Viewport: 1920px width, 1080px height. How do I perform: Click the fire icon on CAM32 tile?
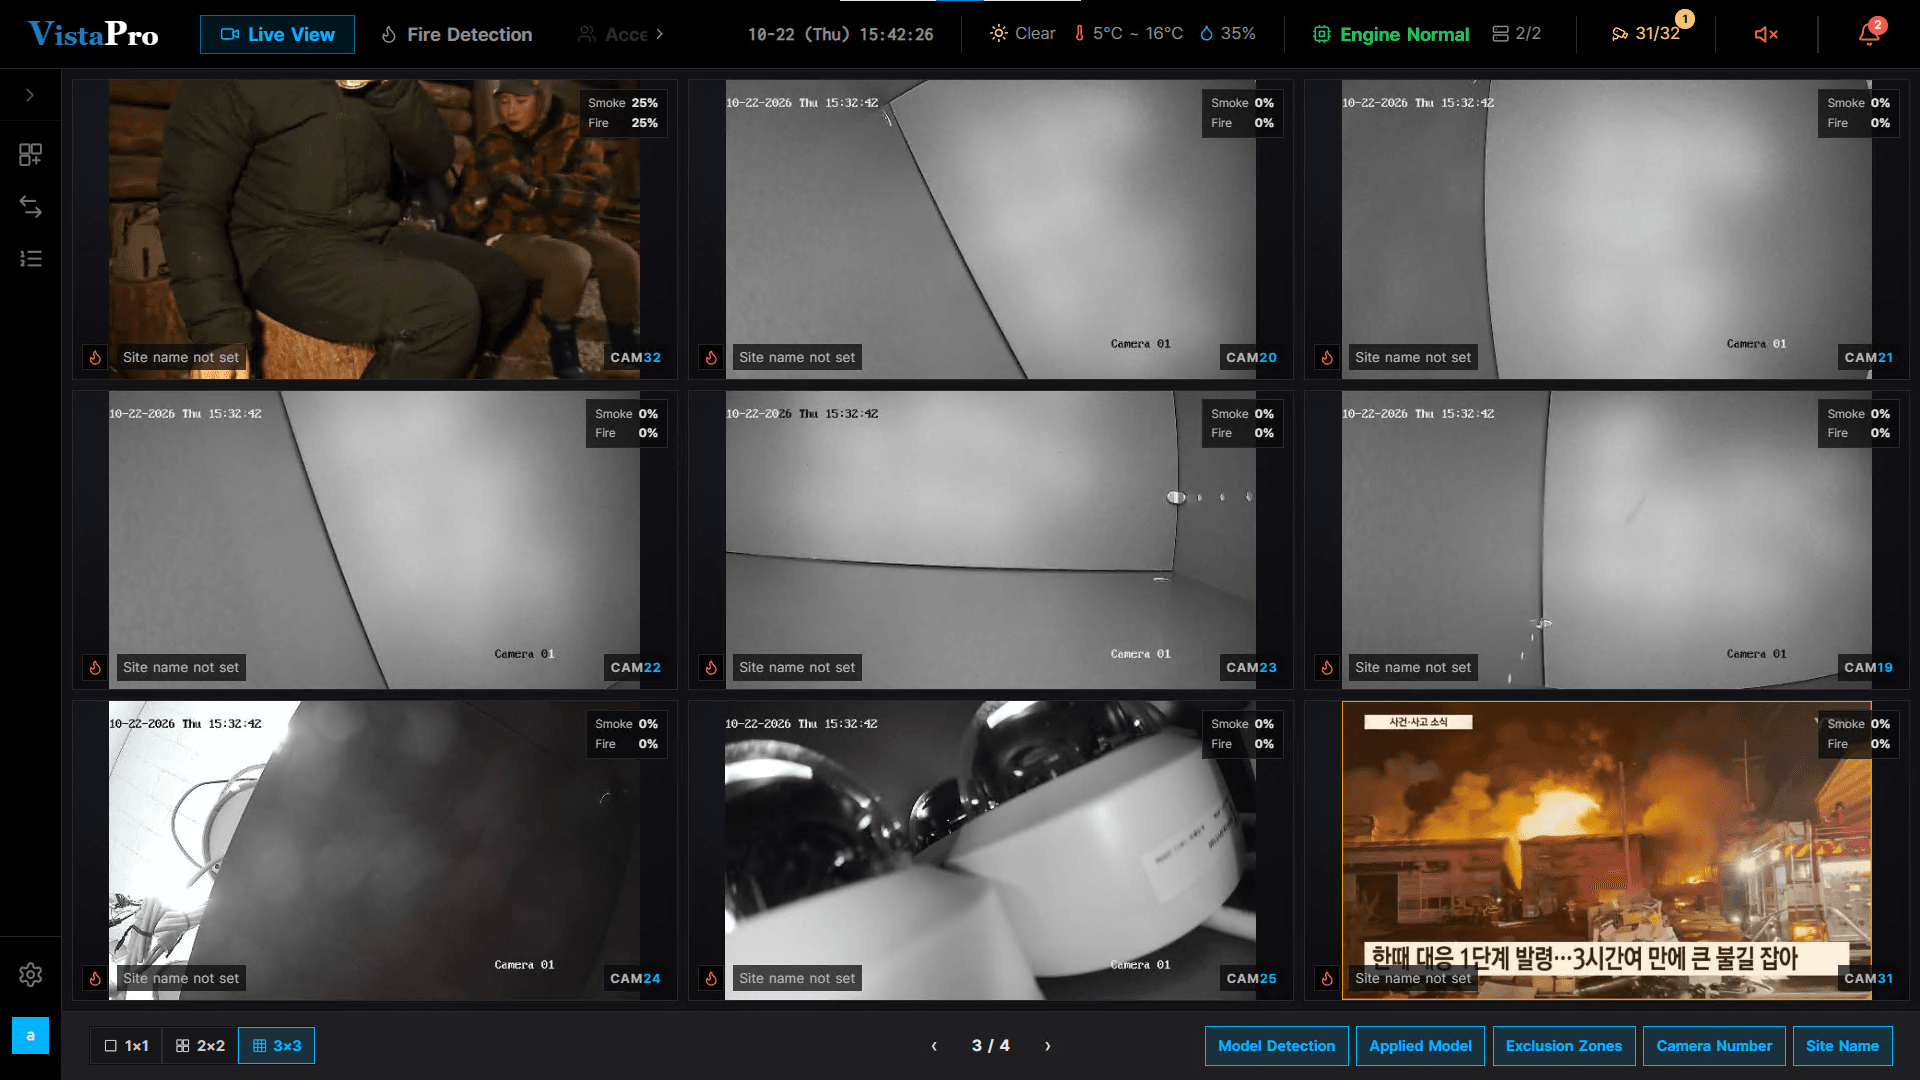click(x=95, y=357)
